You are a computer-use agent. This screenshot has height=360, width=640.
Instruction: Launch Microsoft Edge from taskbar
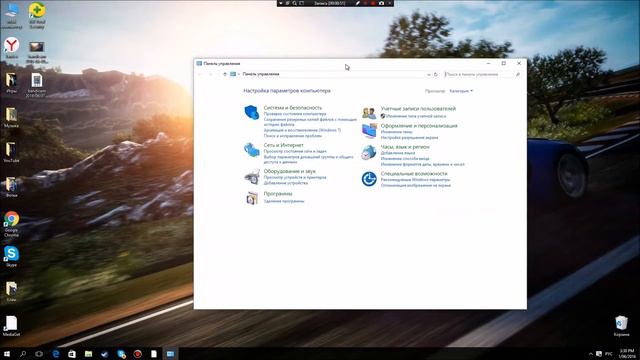click(56, 354)
